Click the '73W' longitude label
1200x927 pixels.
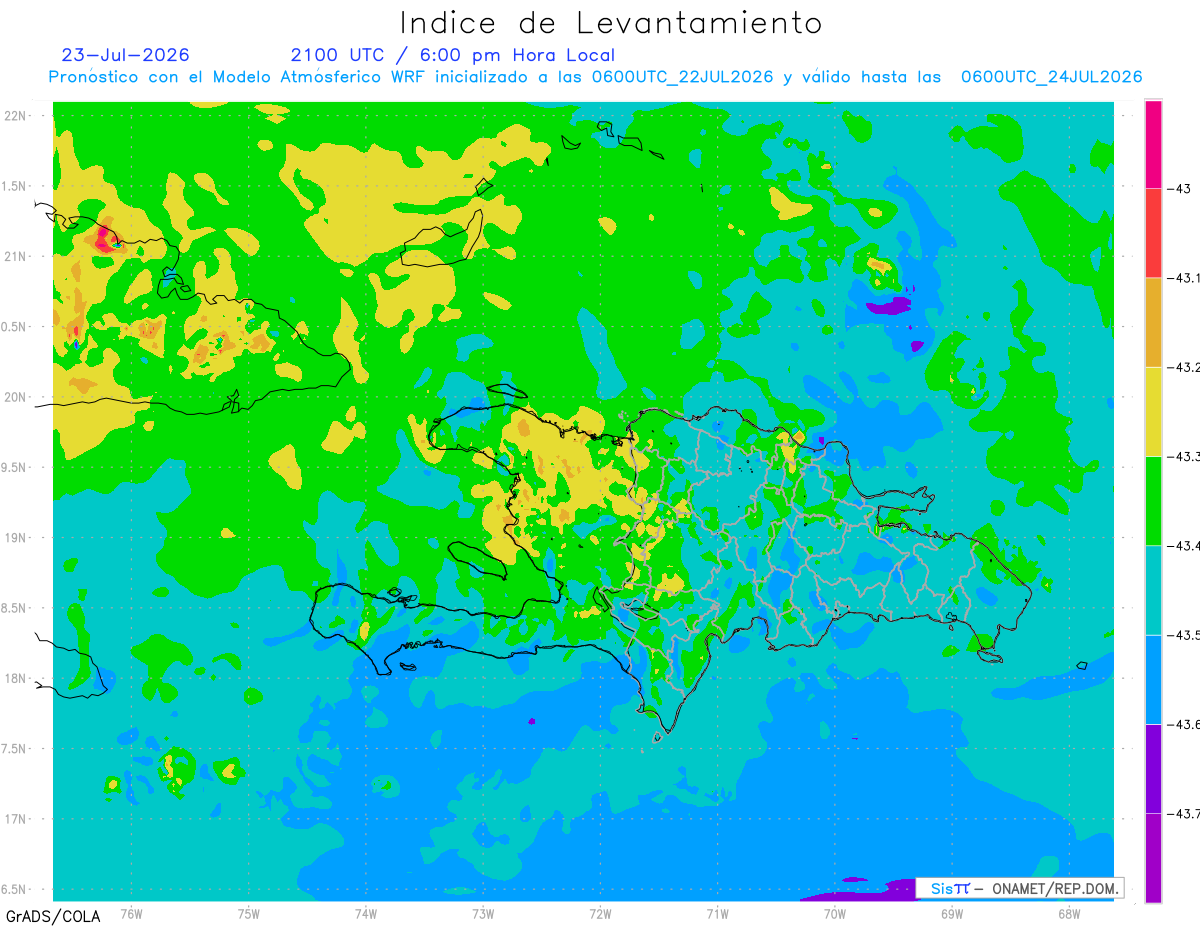pyautogui.click(x=483, y=914)
